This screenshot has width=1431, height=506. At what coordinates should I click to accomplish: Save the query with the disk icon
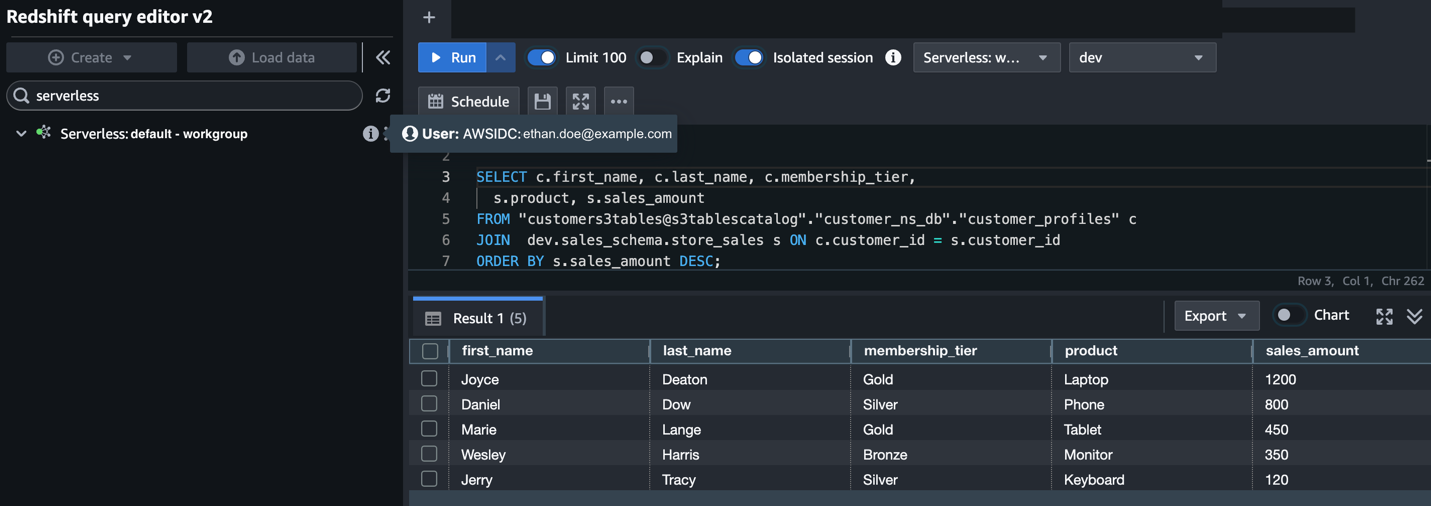pyautogui.click(x=542, y=101)
